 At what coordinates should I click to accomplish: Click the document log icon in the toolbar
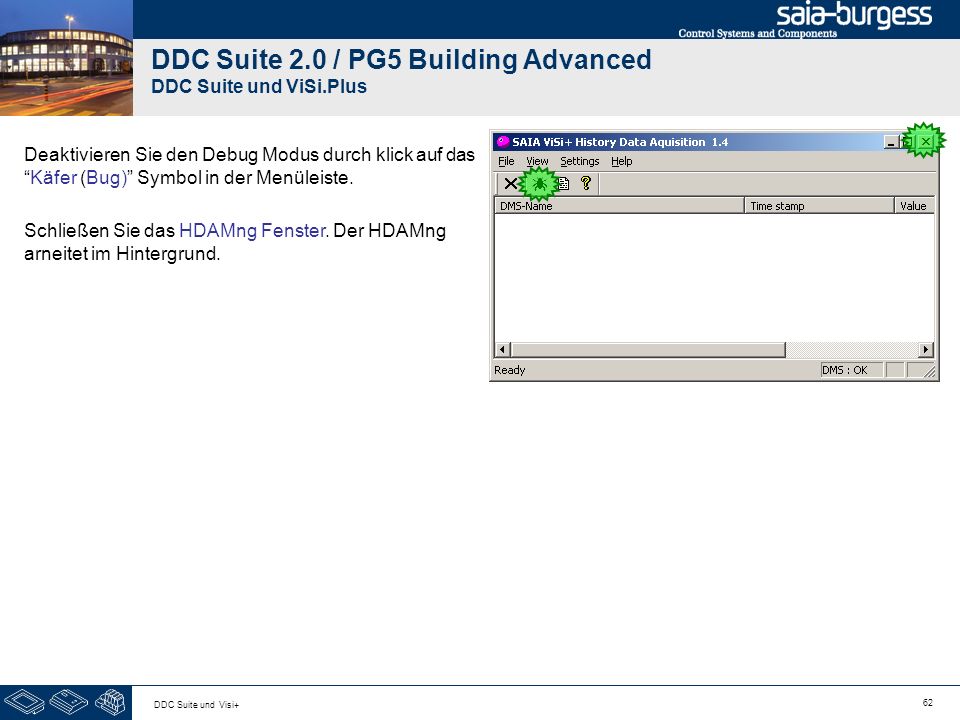[x=564, y=183]
